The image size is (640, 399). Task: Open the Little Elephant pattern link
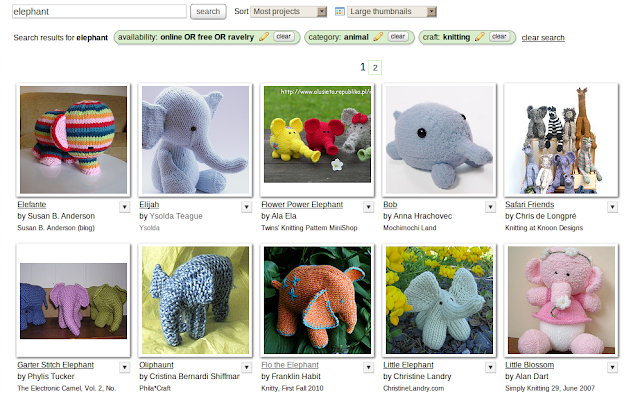point(408,365)
